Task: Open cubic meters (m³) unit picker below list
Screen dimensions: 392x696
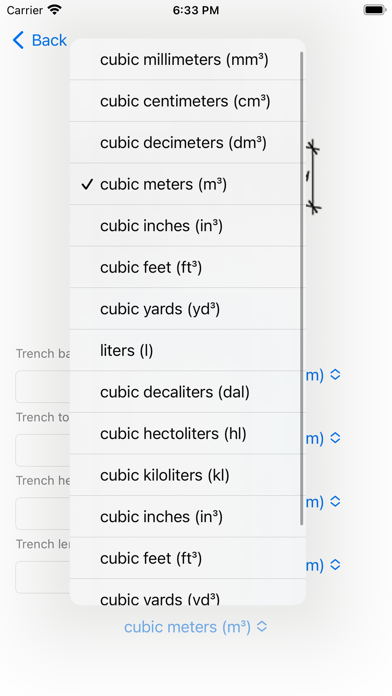Action: (196, 627)
